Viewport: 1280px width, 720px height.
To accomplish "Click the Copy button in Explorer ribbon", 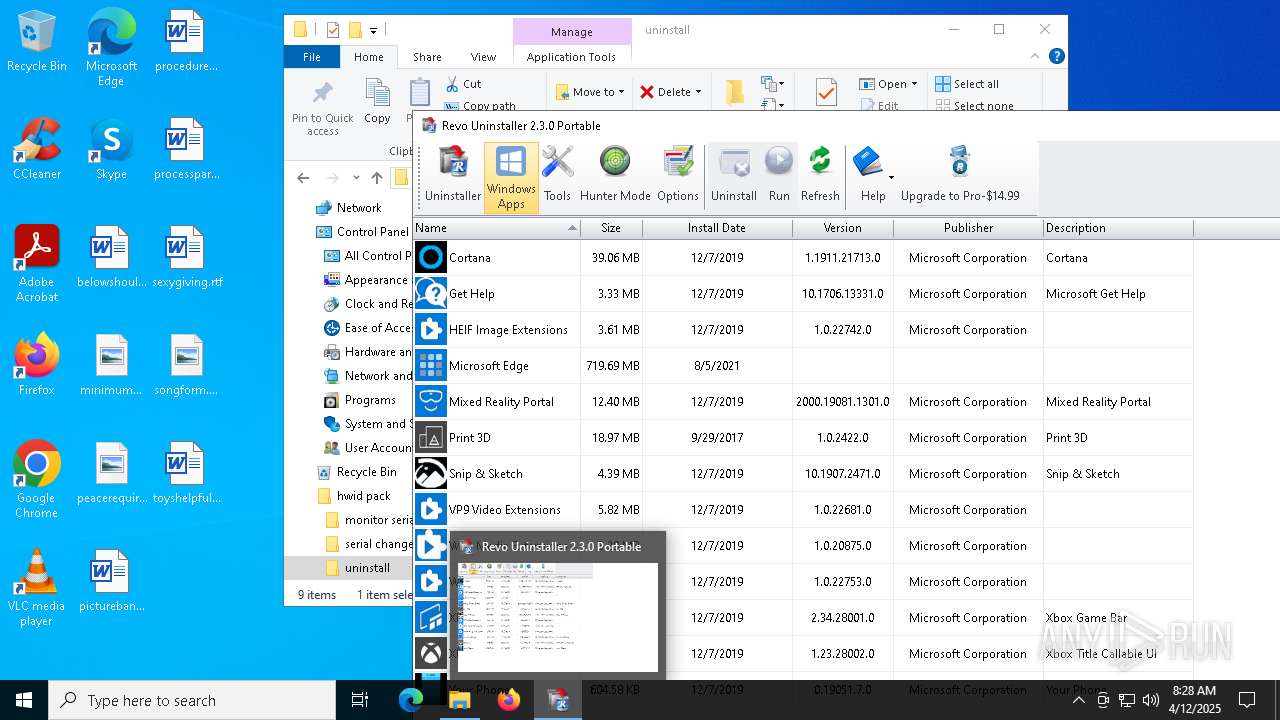I will [x=377, y=102].
